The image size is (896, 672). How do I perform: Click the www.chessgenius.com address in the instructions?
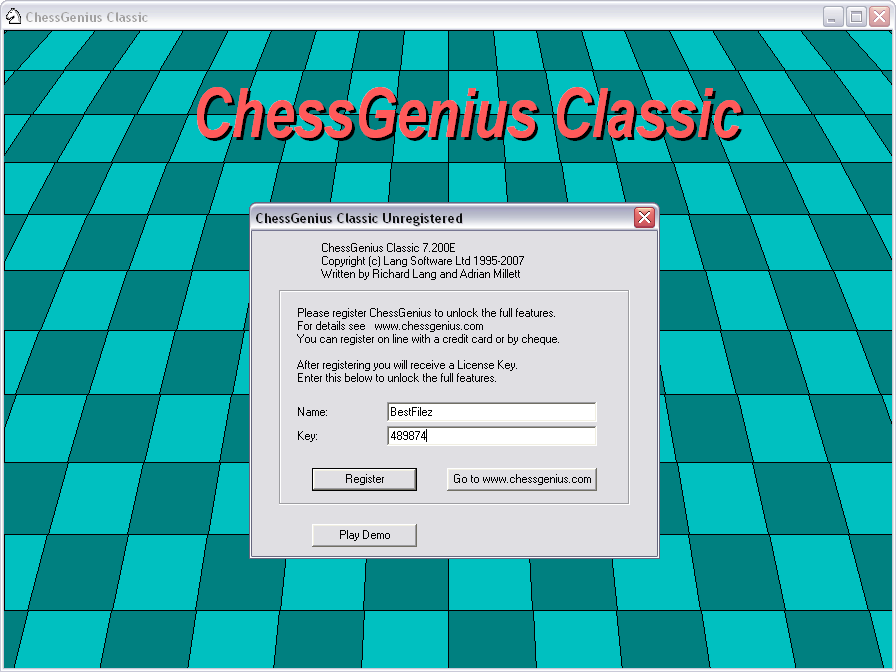pyautogui.click(x=428, y=326)
